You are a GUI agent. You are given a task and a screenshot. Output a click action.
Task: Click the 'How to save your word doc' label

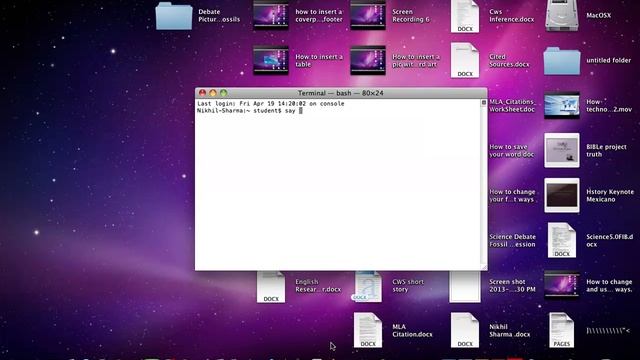pos(511,151)
